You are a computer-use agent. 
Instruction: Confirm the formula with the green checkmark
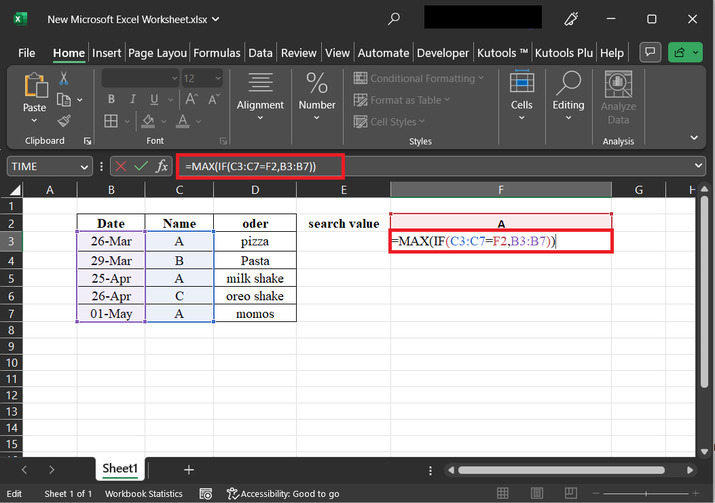click(x=141, y=166)
